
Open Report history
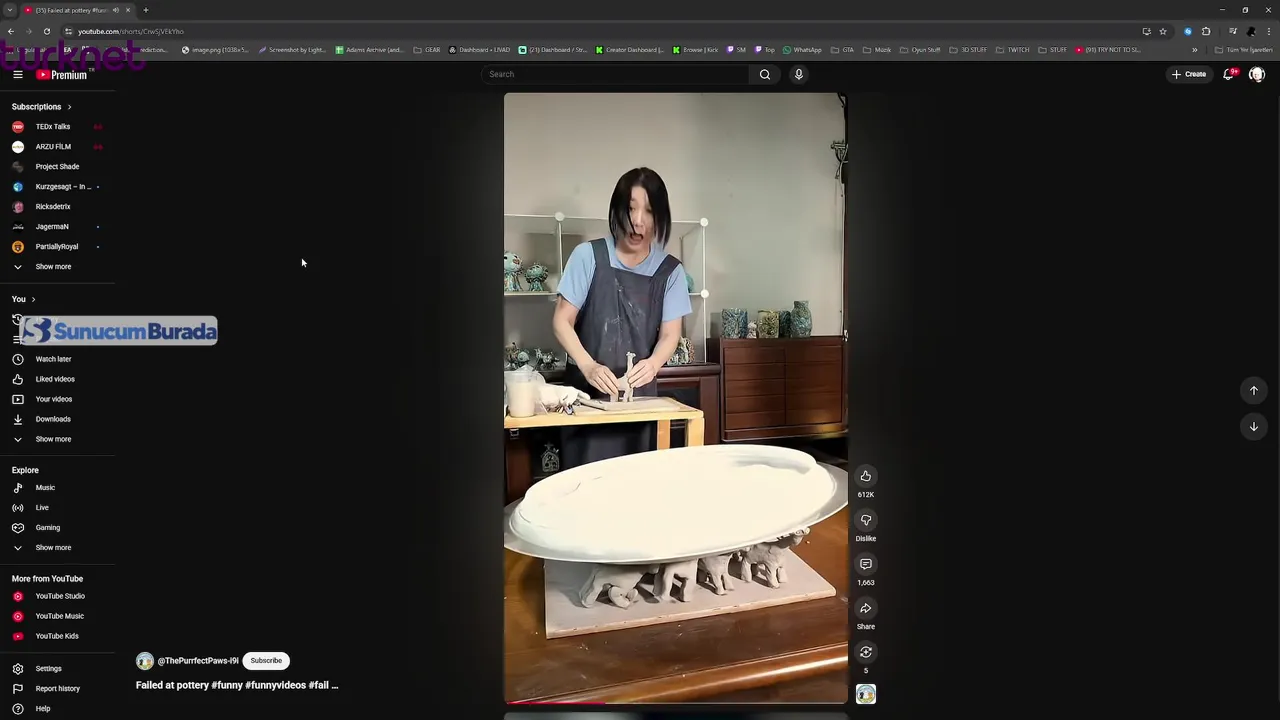pyautogui.click(x=57, y=689)
